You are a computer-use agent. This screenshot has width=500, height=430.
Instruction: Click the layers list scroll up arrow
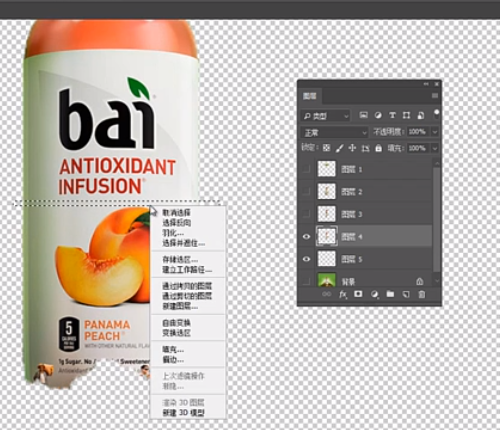pos(437,163)
